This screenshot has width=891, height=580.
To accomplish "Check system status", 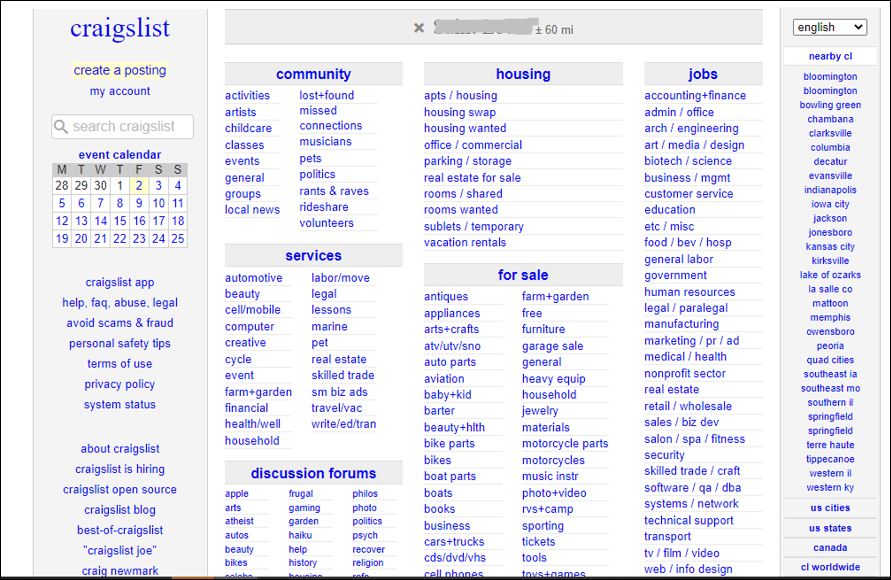I will tap(120, 404).
